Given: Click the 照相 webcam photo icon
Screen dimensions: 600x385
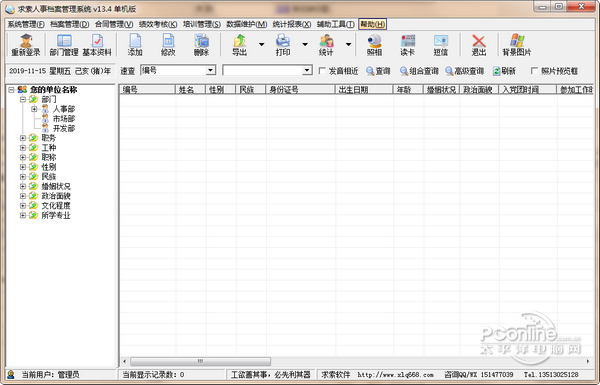Looking at the screenshot, I should point(374,45).
